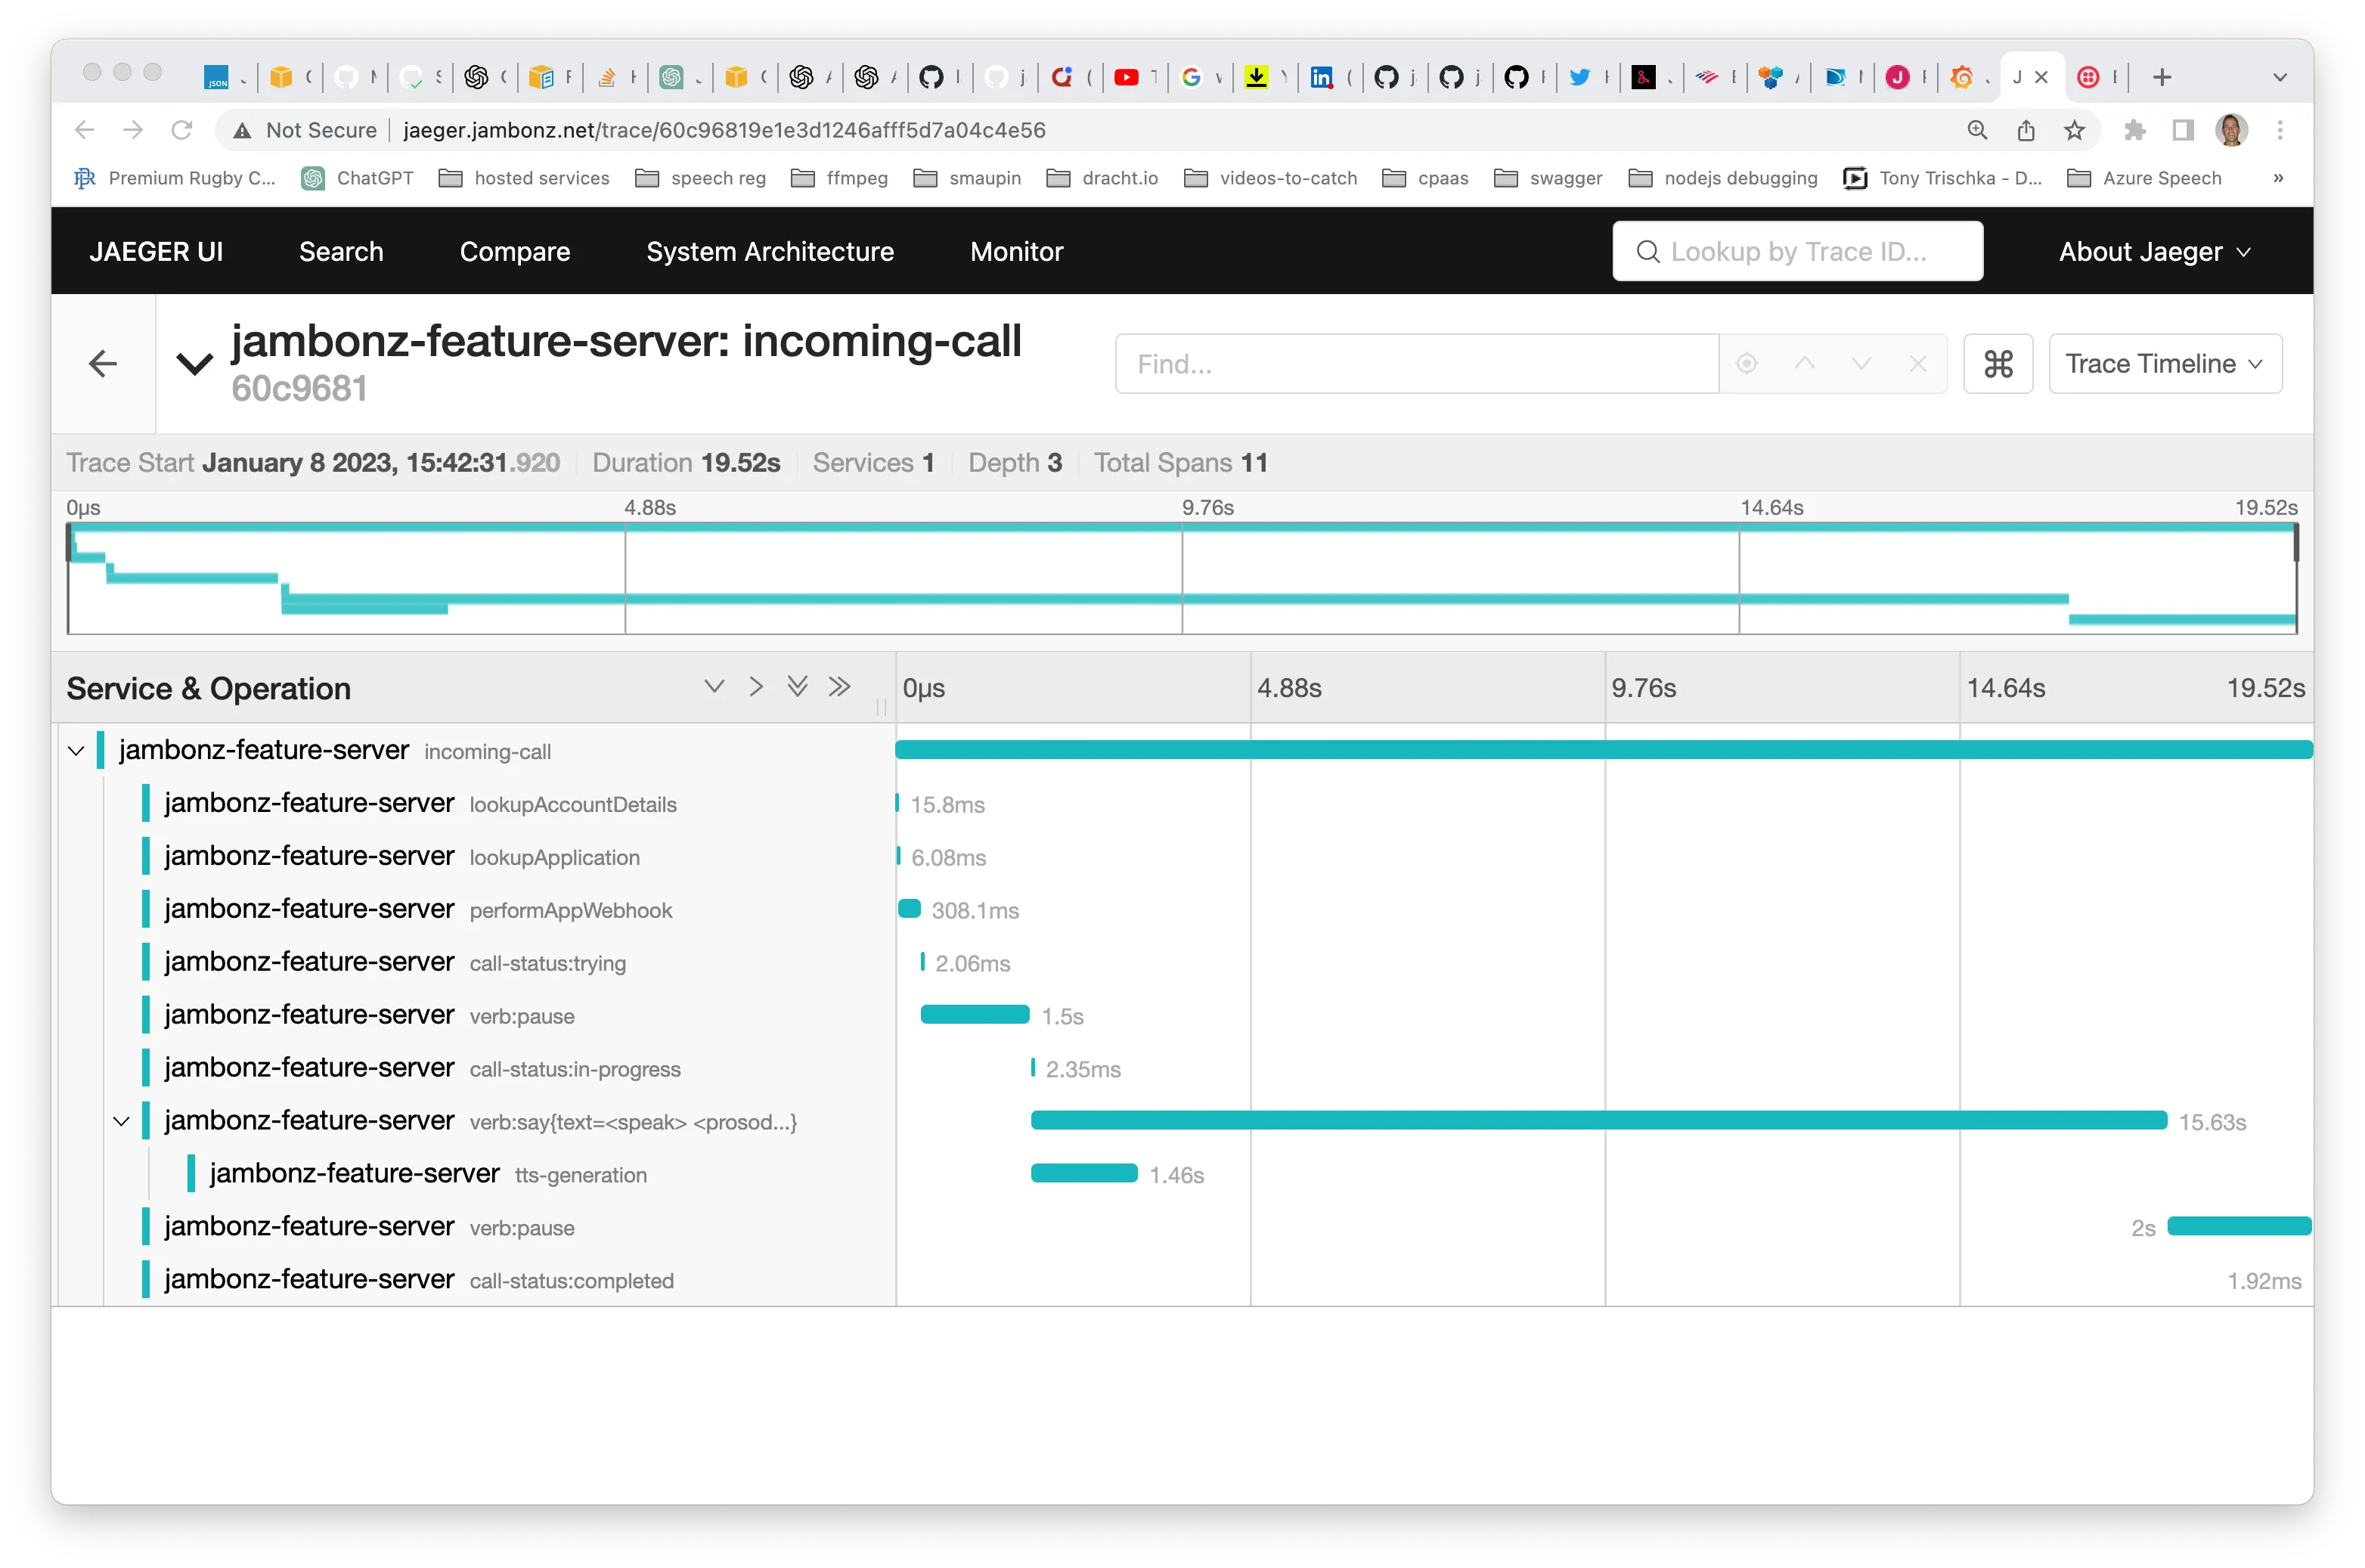Click the 308.1ms performAppWebhook bar
This screenshot has width=2365, height=1568.
(x=909, y=909)
